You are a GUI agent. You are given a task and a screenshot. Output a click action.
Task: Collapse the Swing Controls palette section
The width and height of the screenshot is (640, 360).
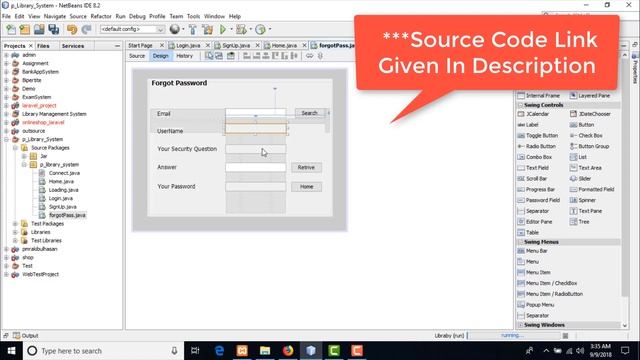point(520,105)
